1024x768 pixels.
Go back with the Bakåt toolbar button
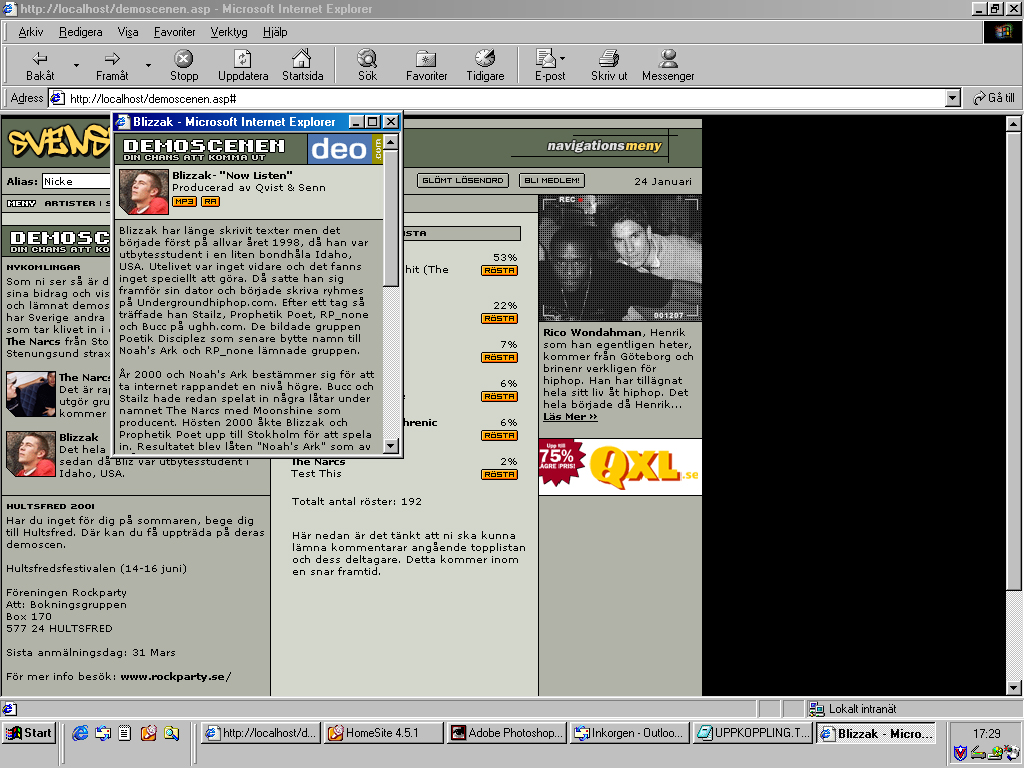pos(40,65)
